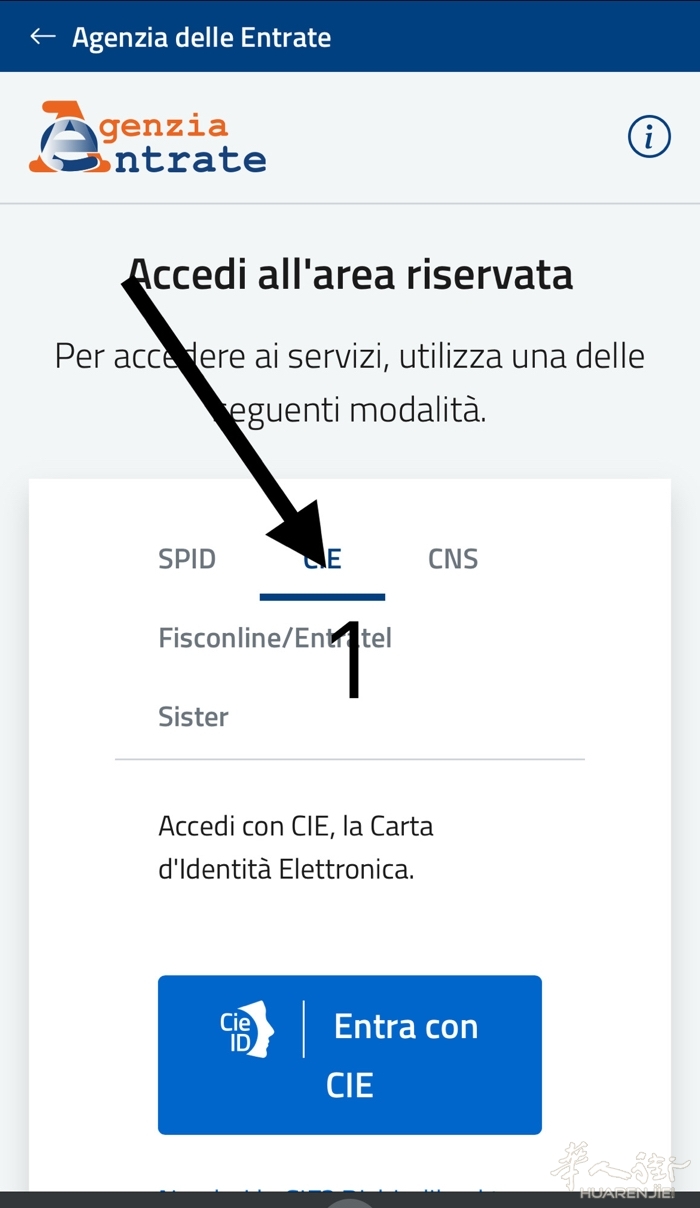
Task: Tap the CieID face icon
Action: [247, 1029]
